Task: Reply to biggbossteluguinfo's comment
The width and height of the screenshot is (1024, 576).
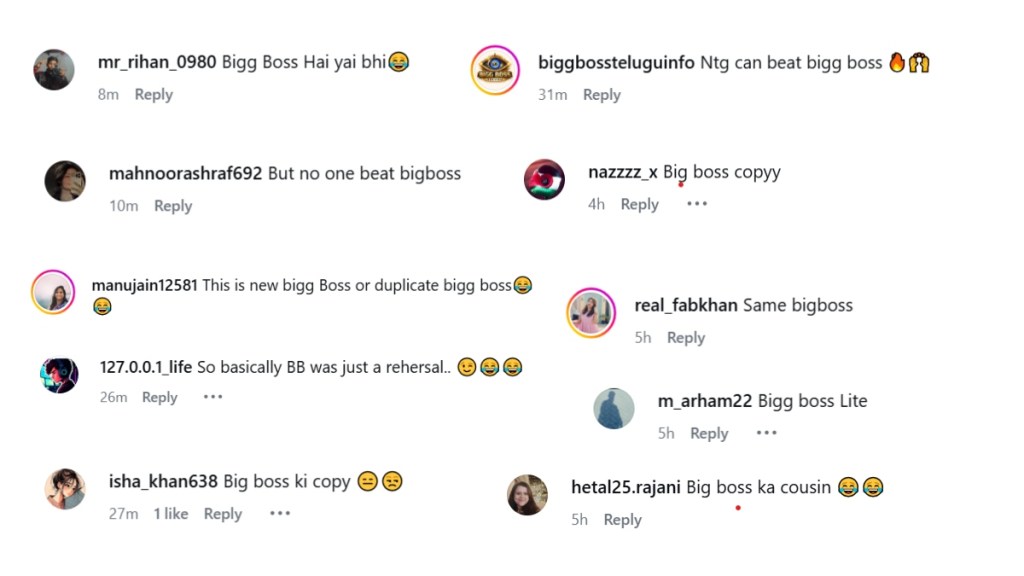Action: click(602, 95)
